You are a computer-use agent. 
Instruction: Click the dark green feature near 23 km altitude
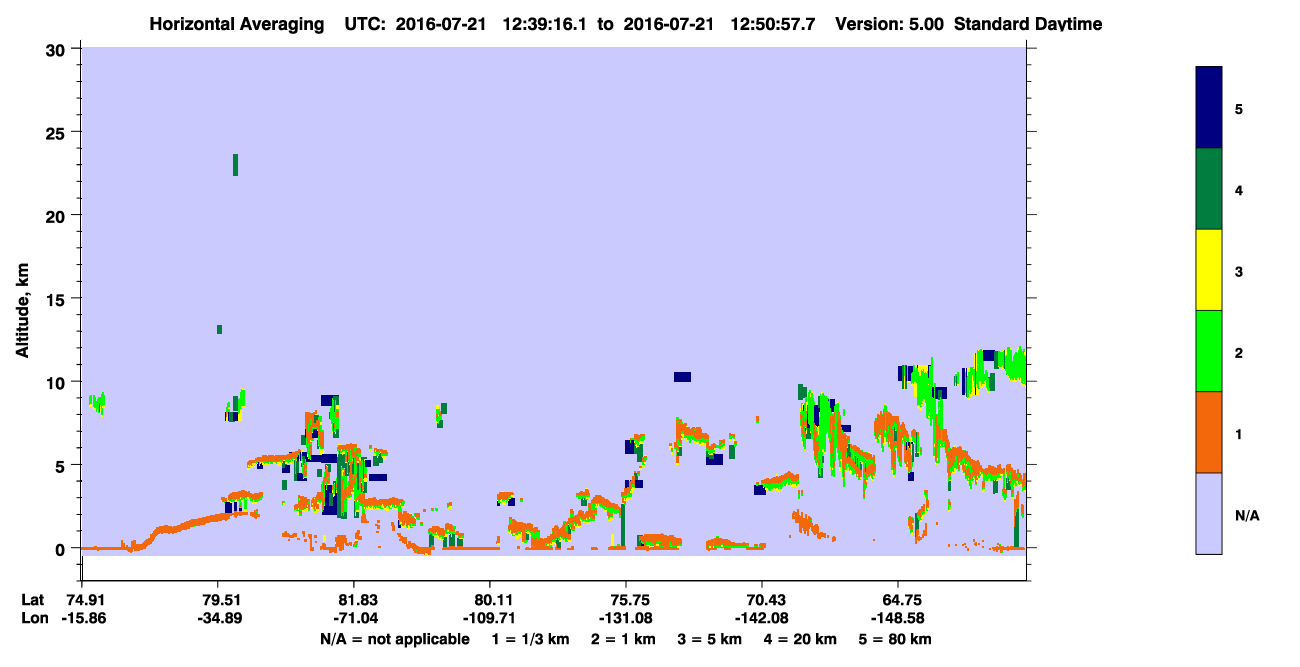click(235, 165)
